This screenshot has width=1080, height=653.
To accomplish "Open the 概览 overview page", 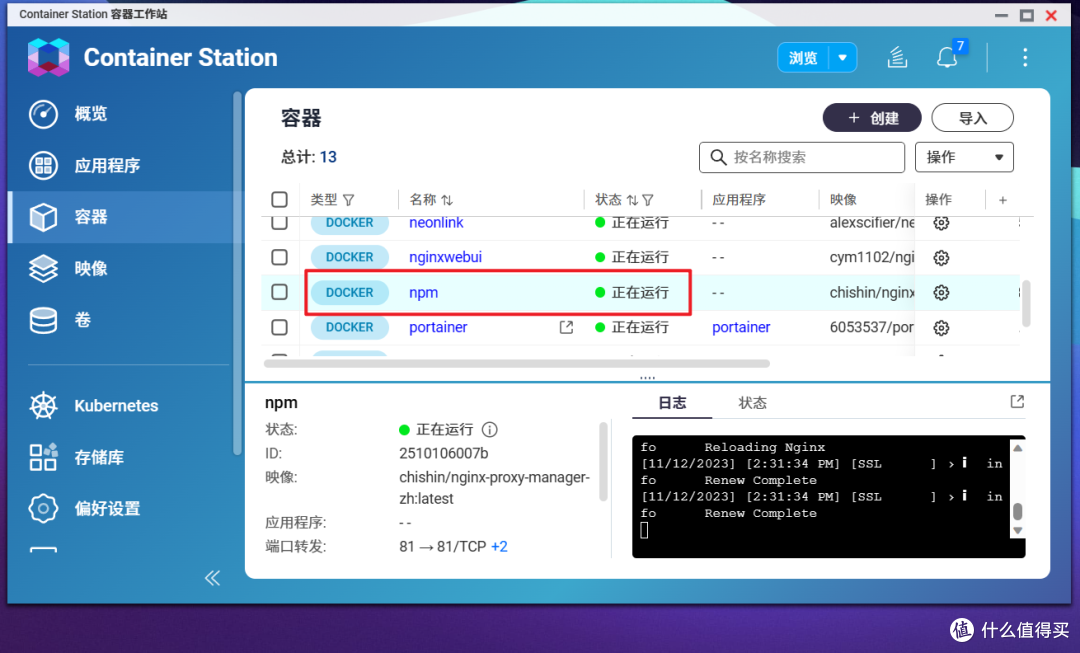I will pyautogui.click(x=69, y=114).
